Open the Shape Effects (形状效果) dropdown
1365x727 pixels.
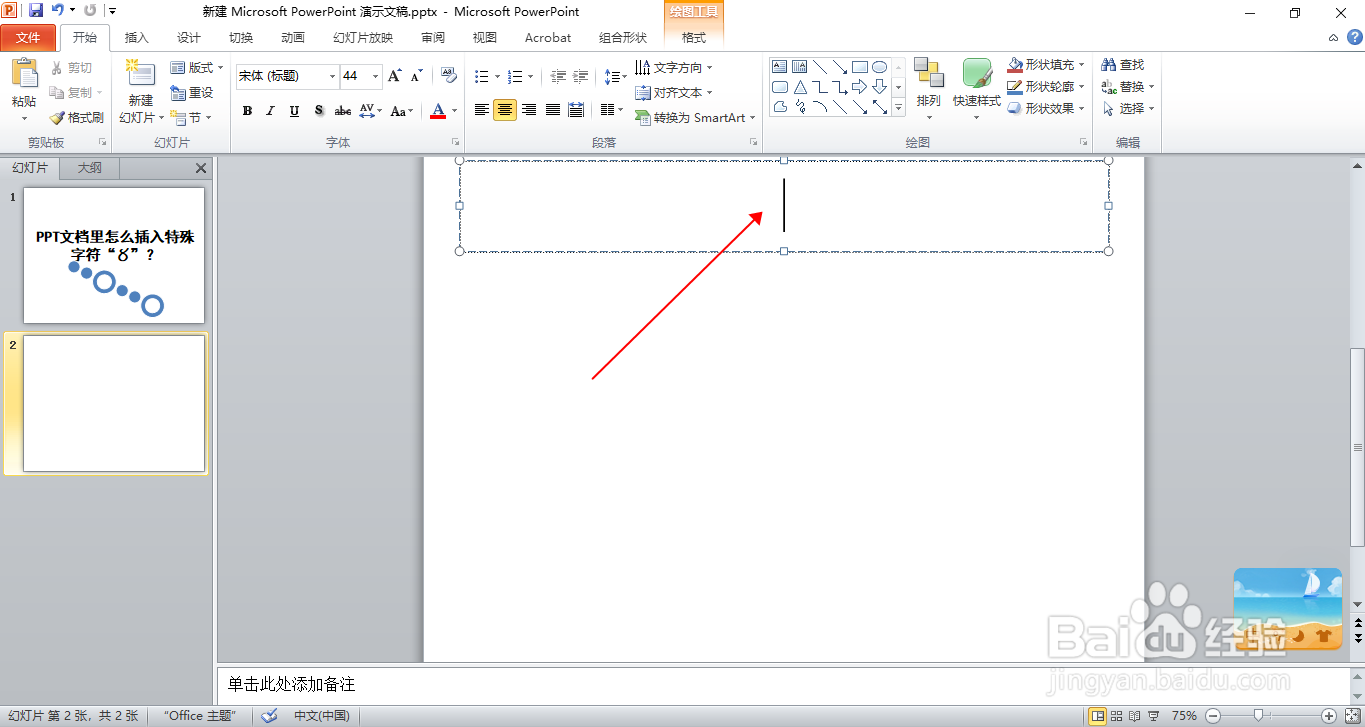1047,108
